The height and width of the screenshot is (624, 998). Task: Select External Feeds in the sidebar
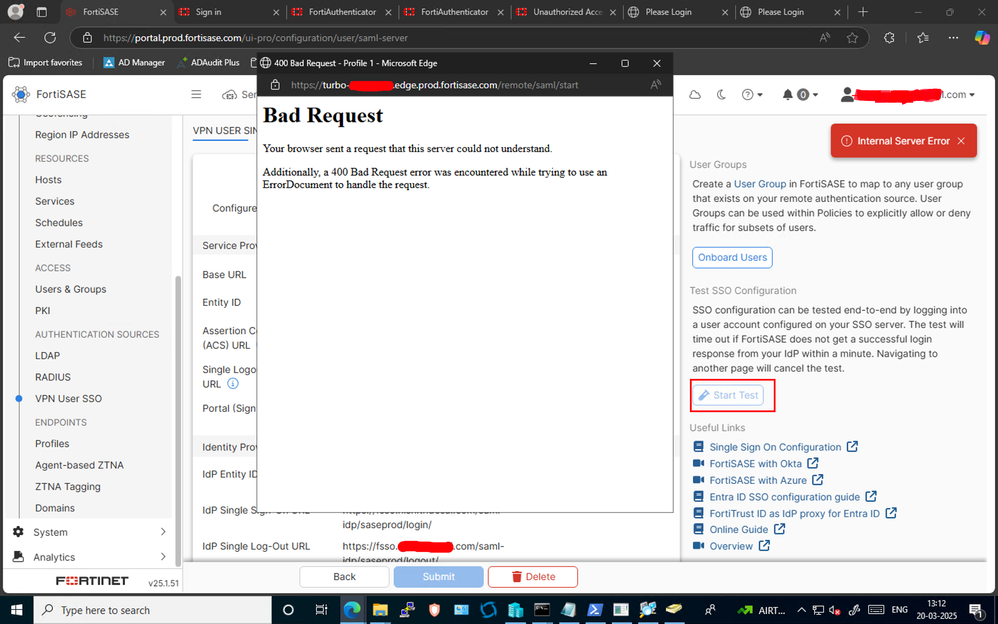69,244
